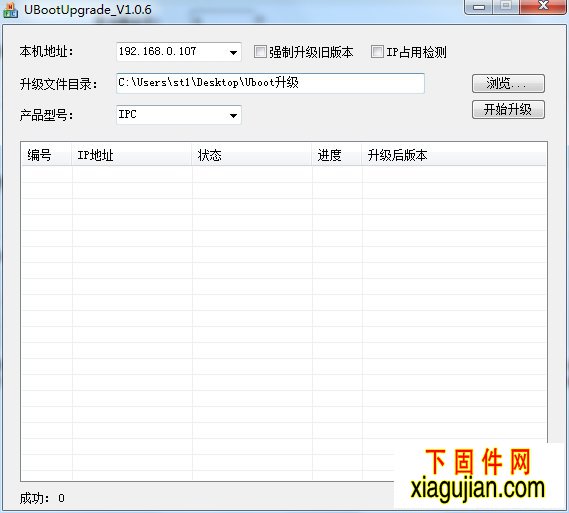Click the 状态 column header

[x=252, y=155]
